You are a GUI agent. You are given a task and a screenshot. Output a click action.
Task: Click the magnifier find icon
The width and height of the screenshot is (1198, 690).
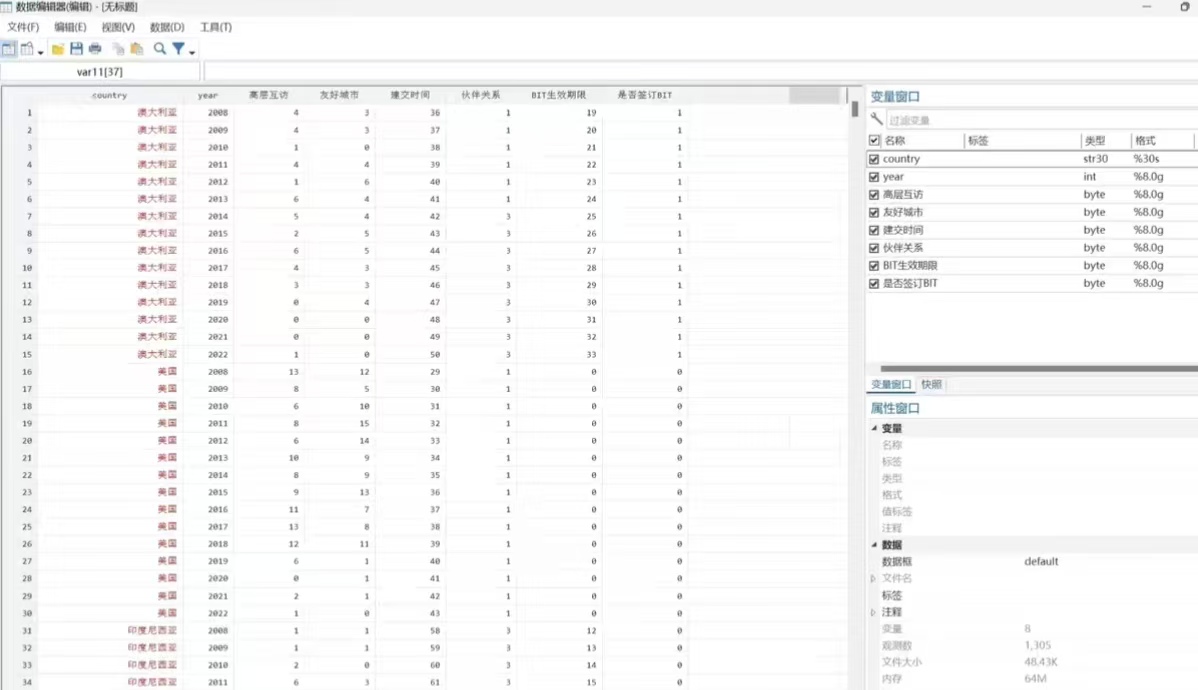tap(160, 49)
